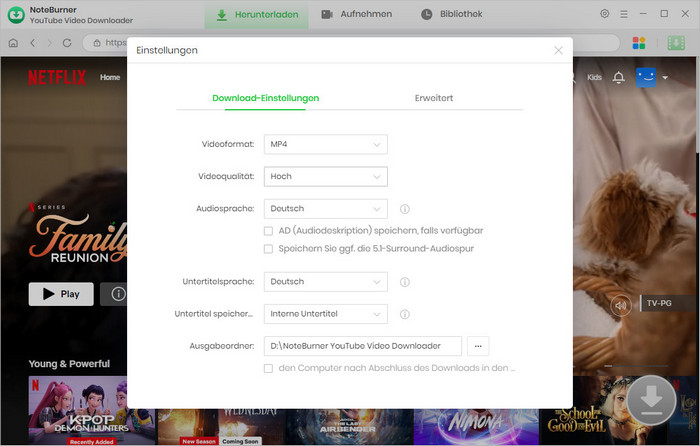700x446 pixels.
Task: Open the Audiosprache Deutsch dropdown
Action: click(325, 208)
